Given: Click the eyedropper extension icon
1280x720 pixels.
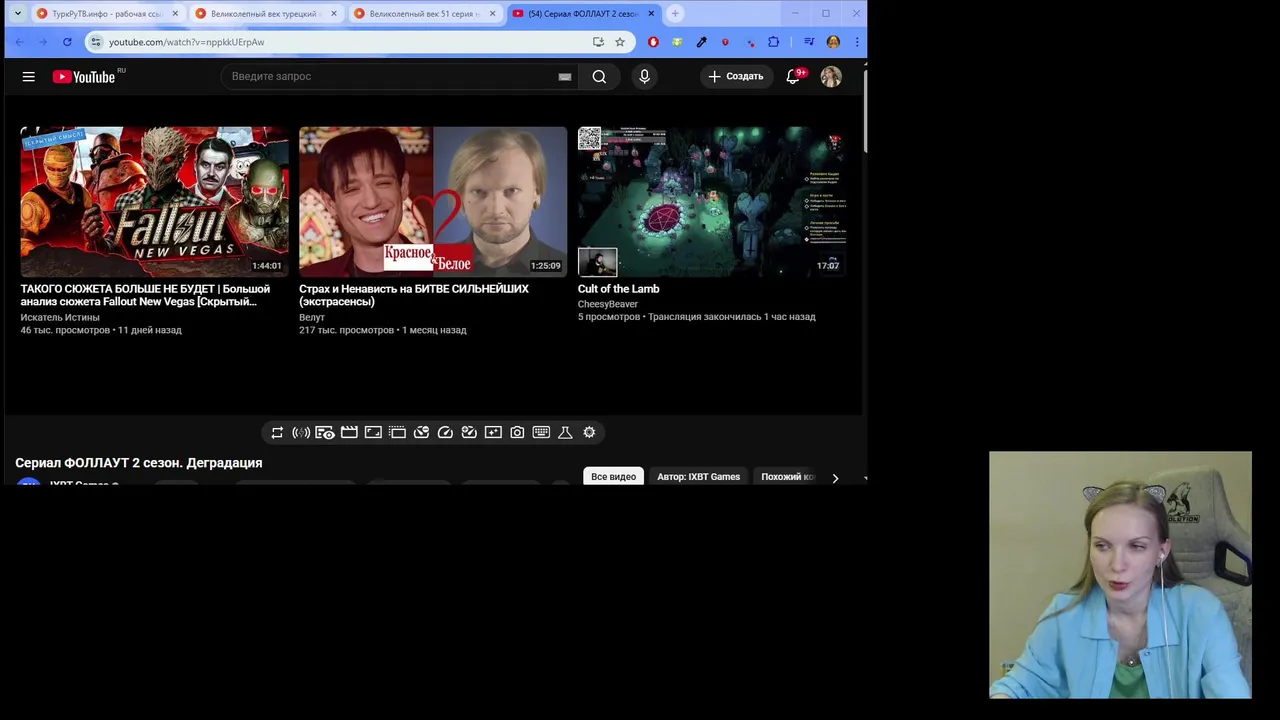Looking at the screenshot, I should click(x=701, y=42).
